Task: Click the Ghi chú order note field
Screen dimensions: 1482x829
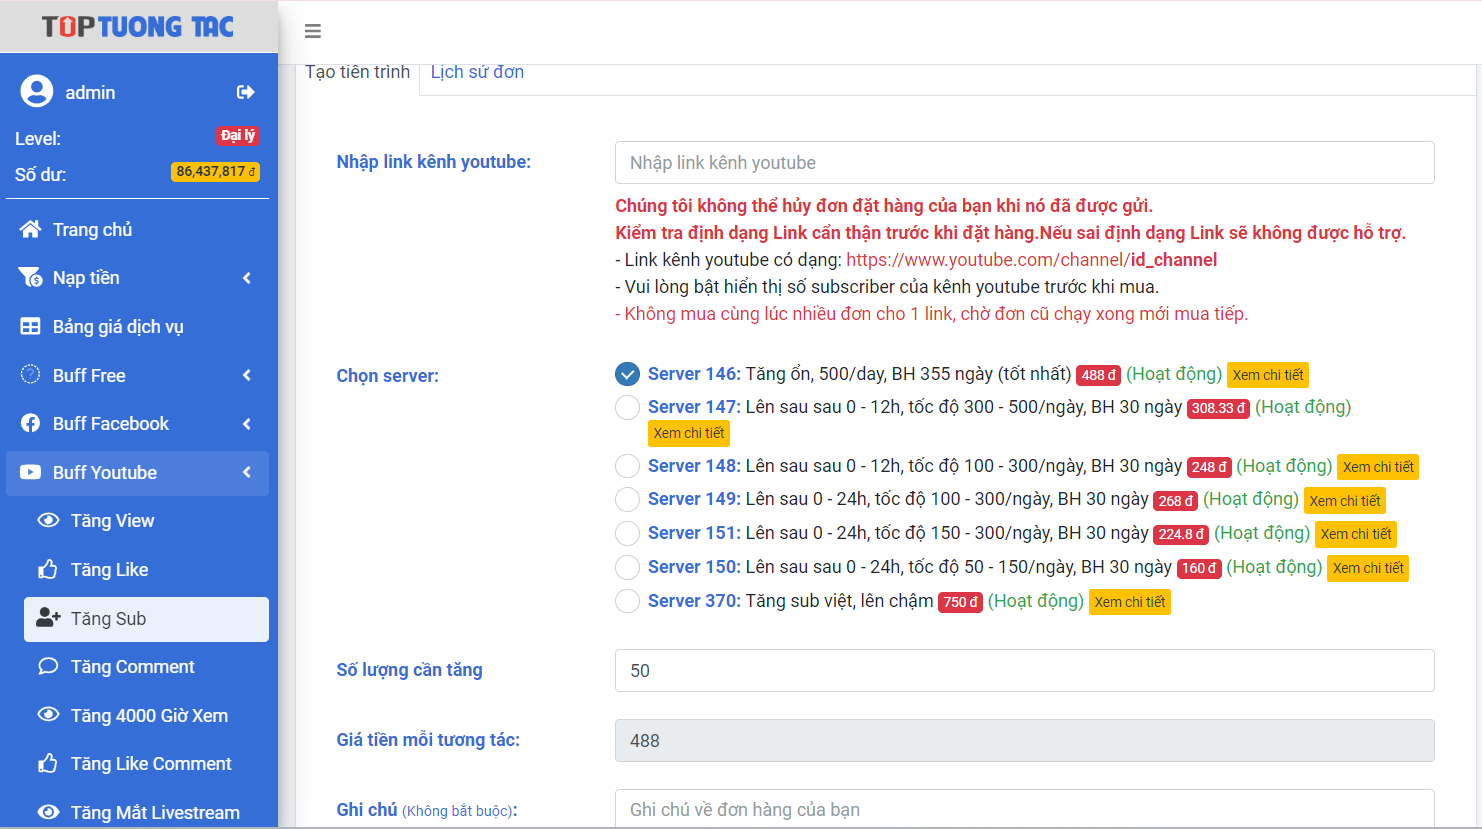Action: (x=1024, y=809)
